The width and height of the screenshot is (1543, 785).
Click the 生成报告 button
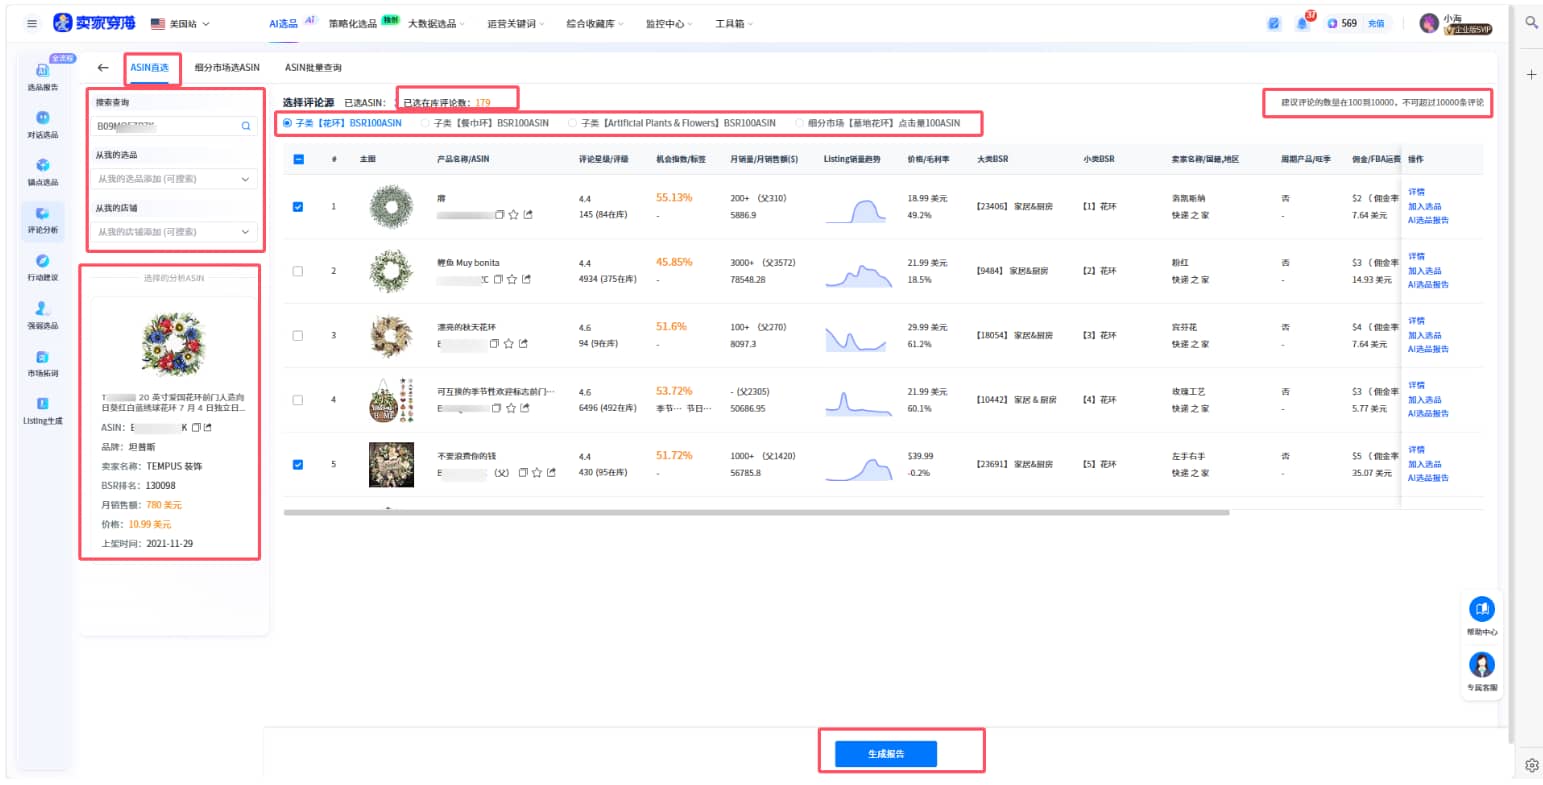point(886,754)
